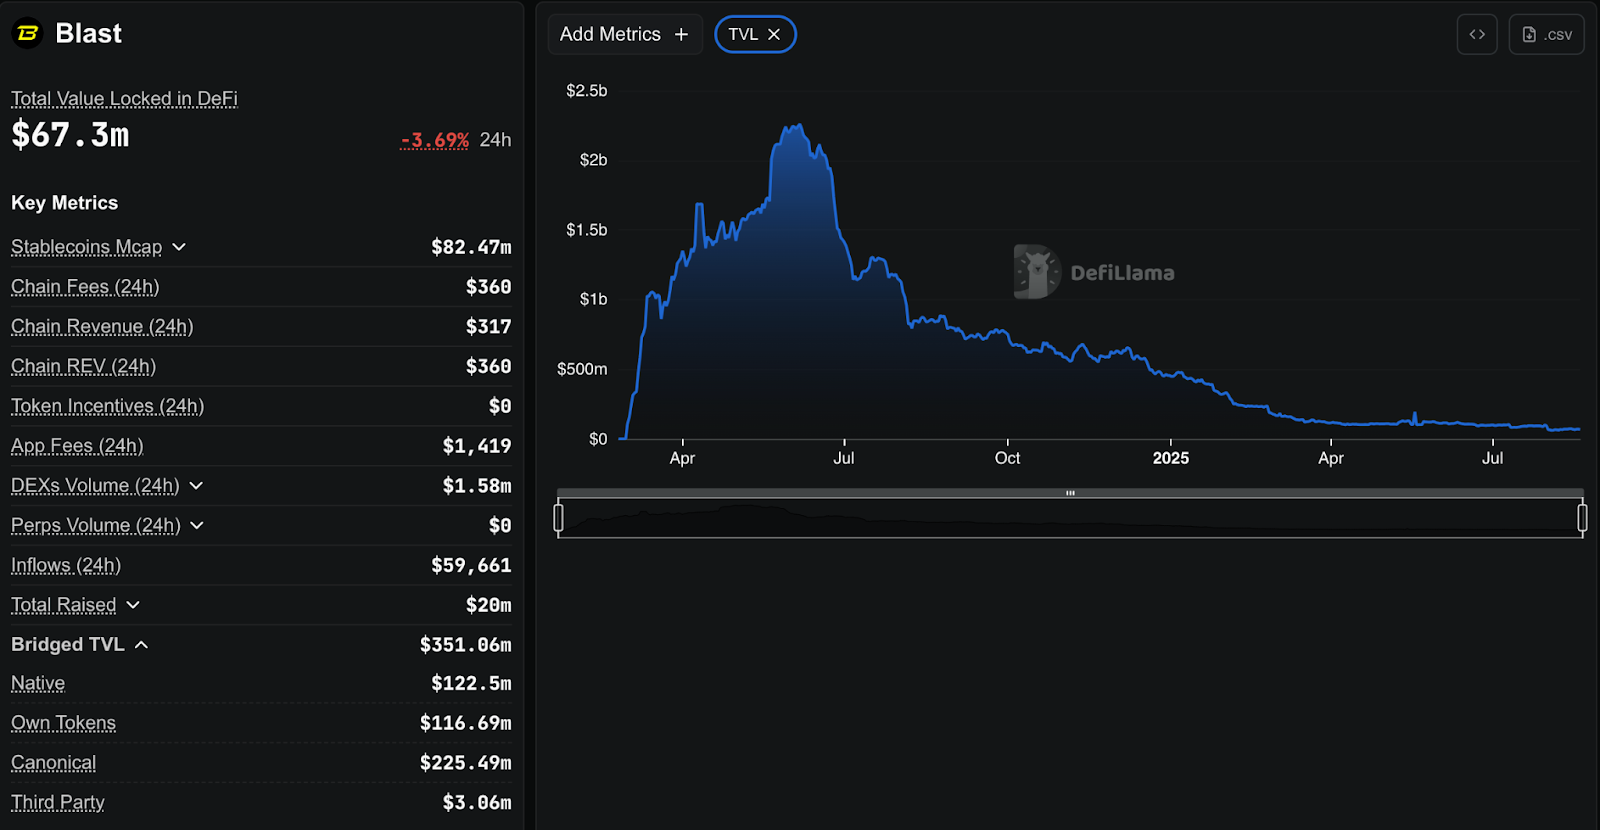The height and width of the screenshot is (830, 1600).
Task: Click the left handle of chart range slider
Action: coord(559,517)
